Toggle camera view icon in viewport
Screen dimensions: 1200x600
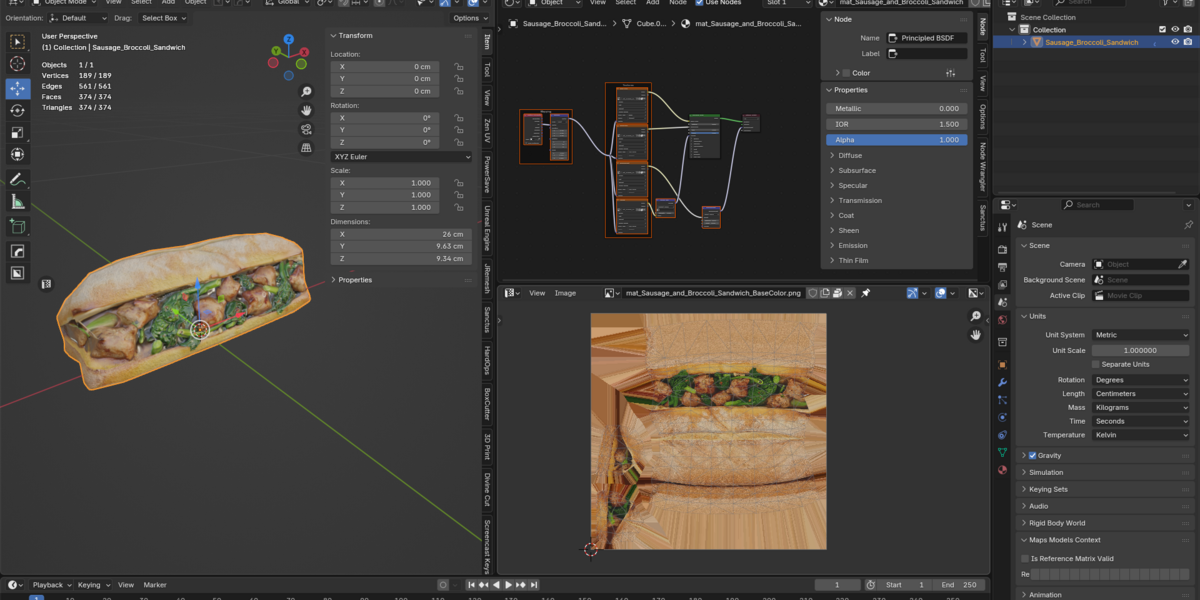[306, 129]
